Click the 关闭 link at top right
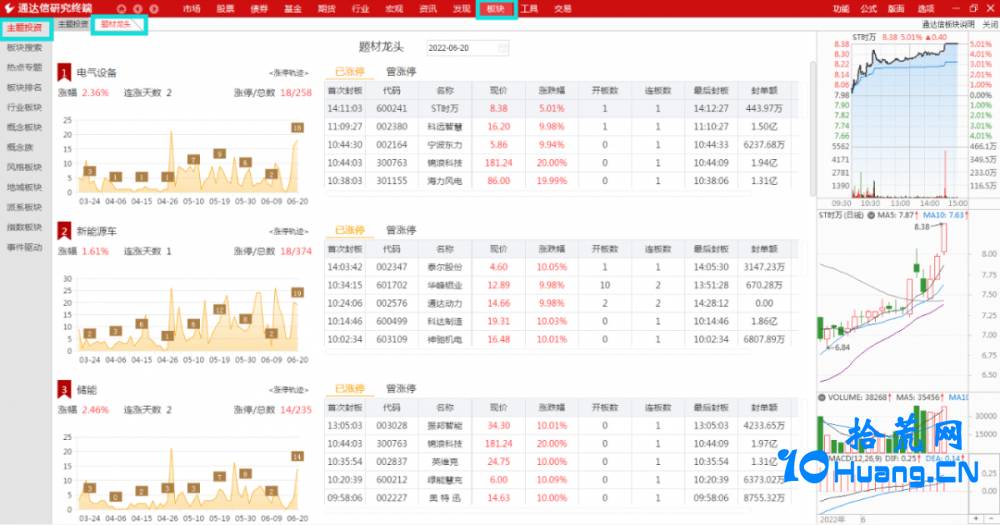Screen dimensions: 1000x525 point(990,24)
